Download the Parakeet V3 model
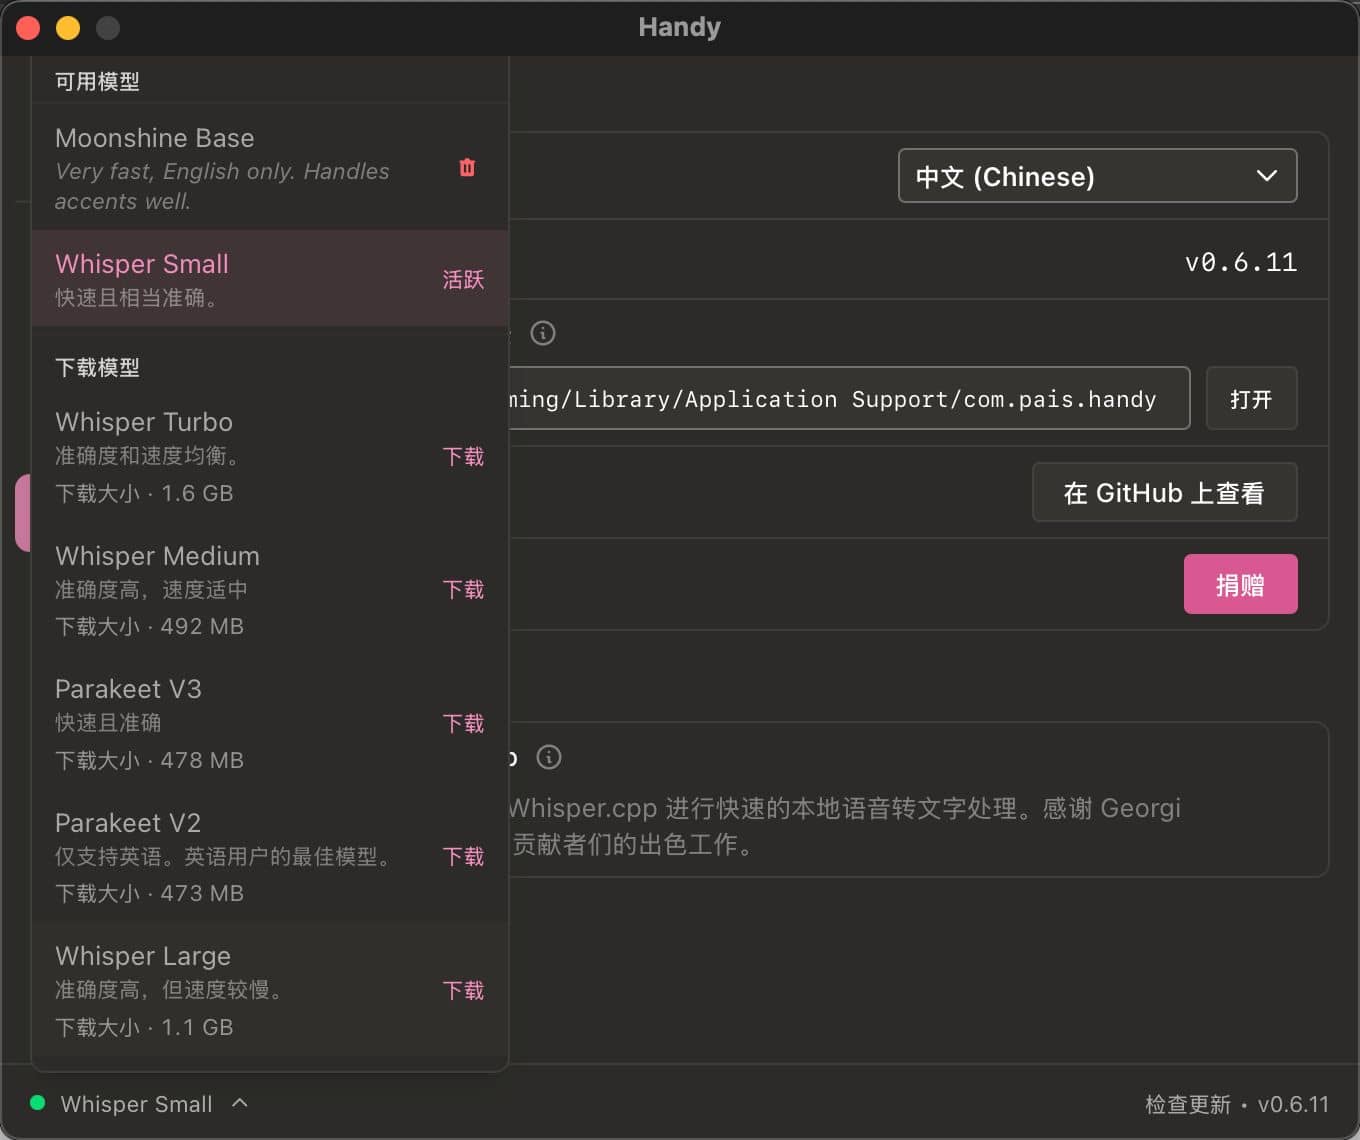 (463, 724)
